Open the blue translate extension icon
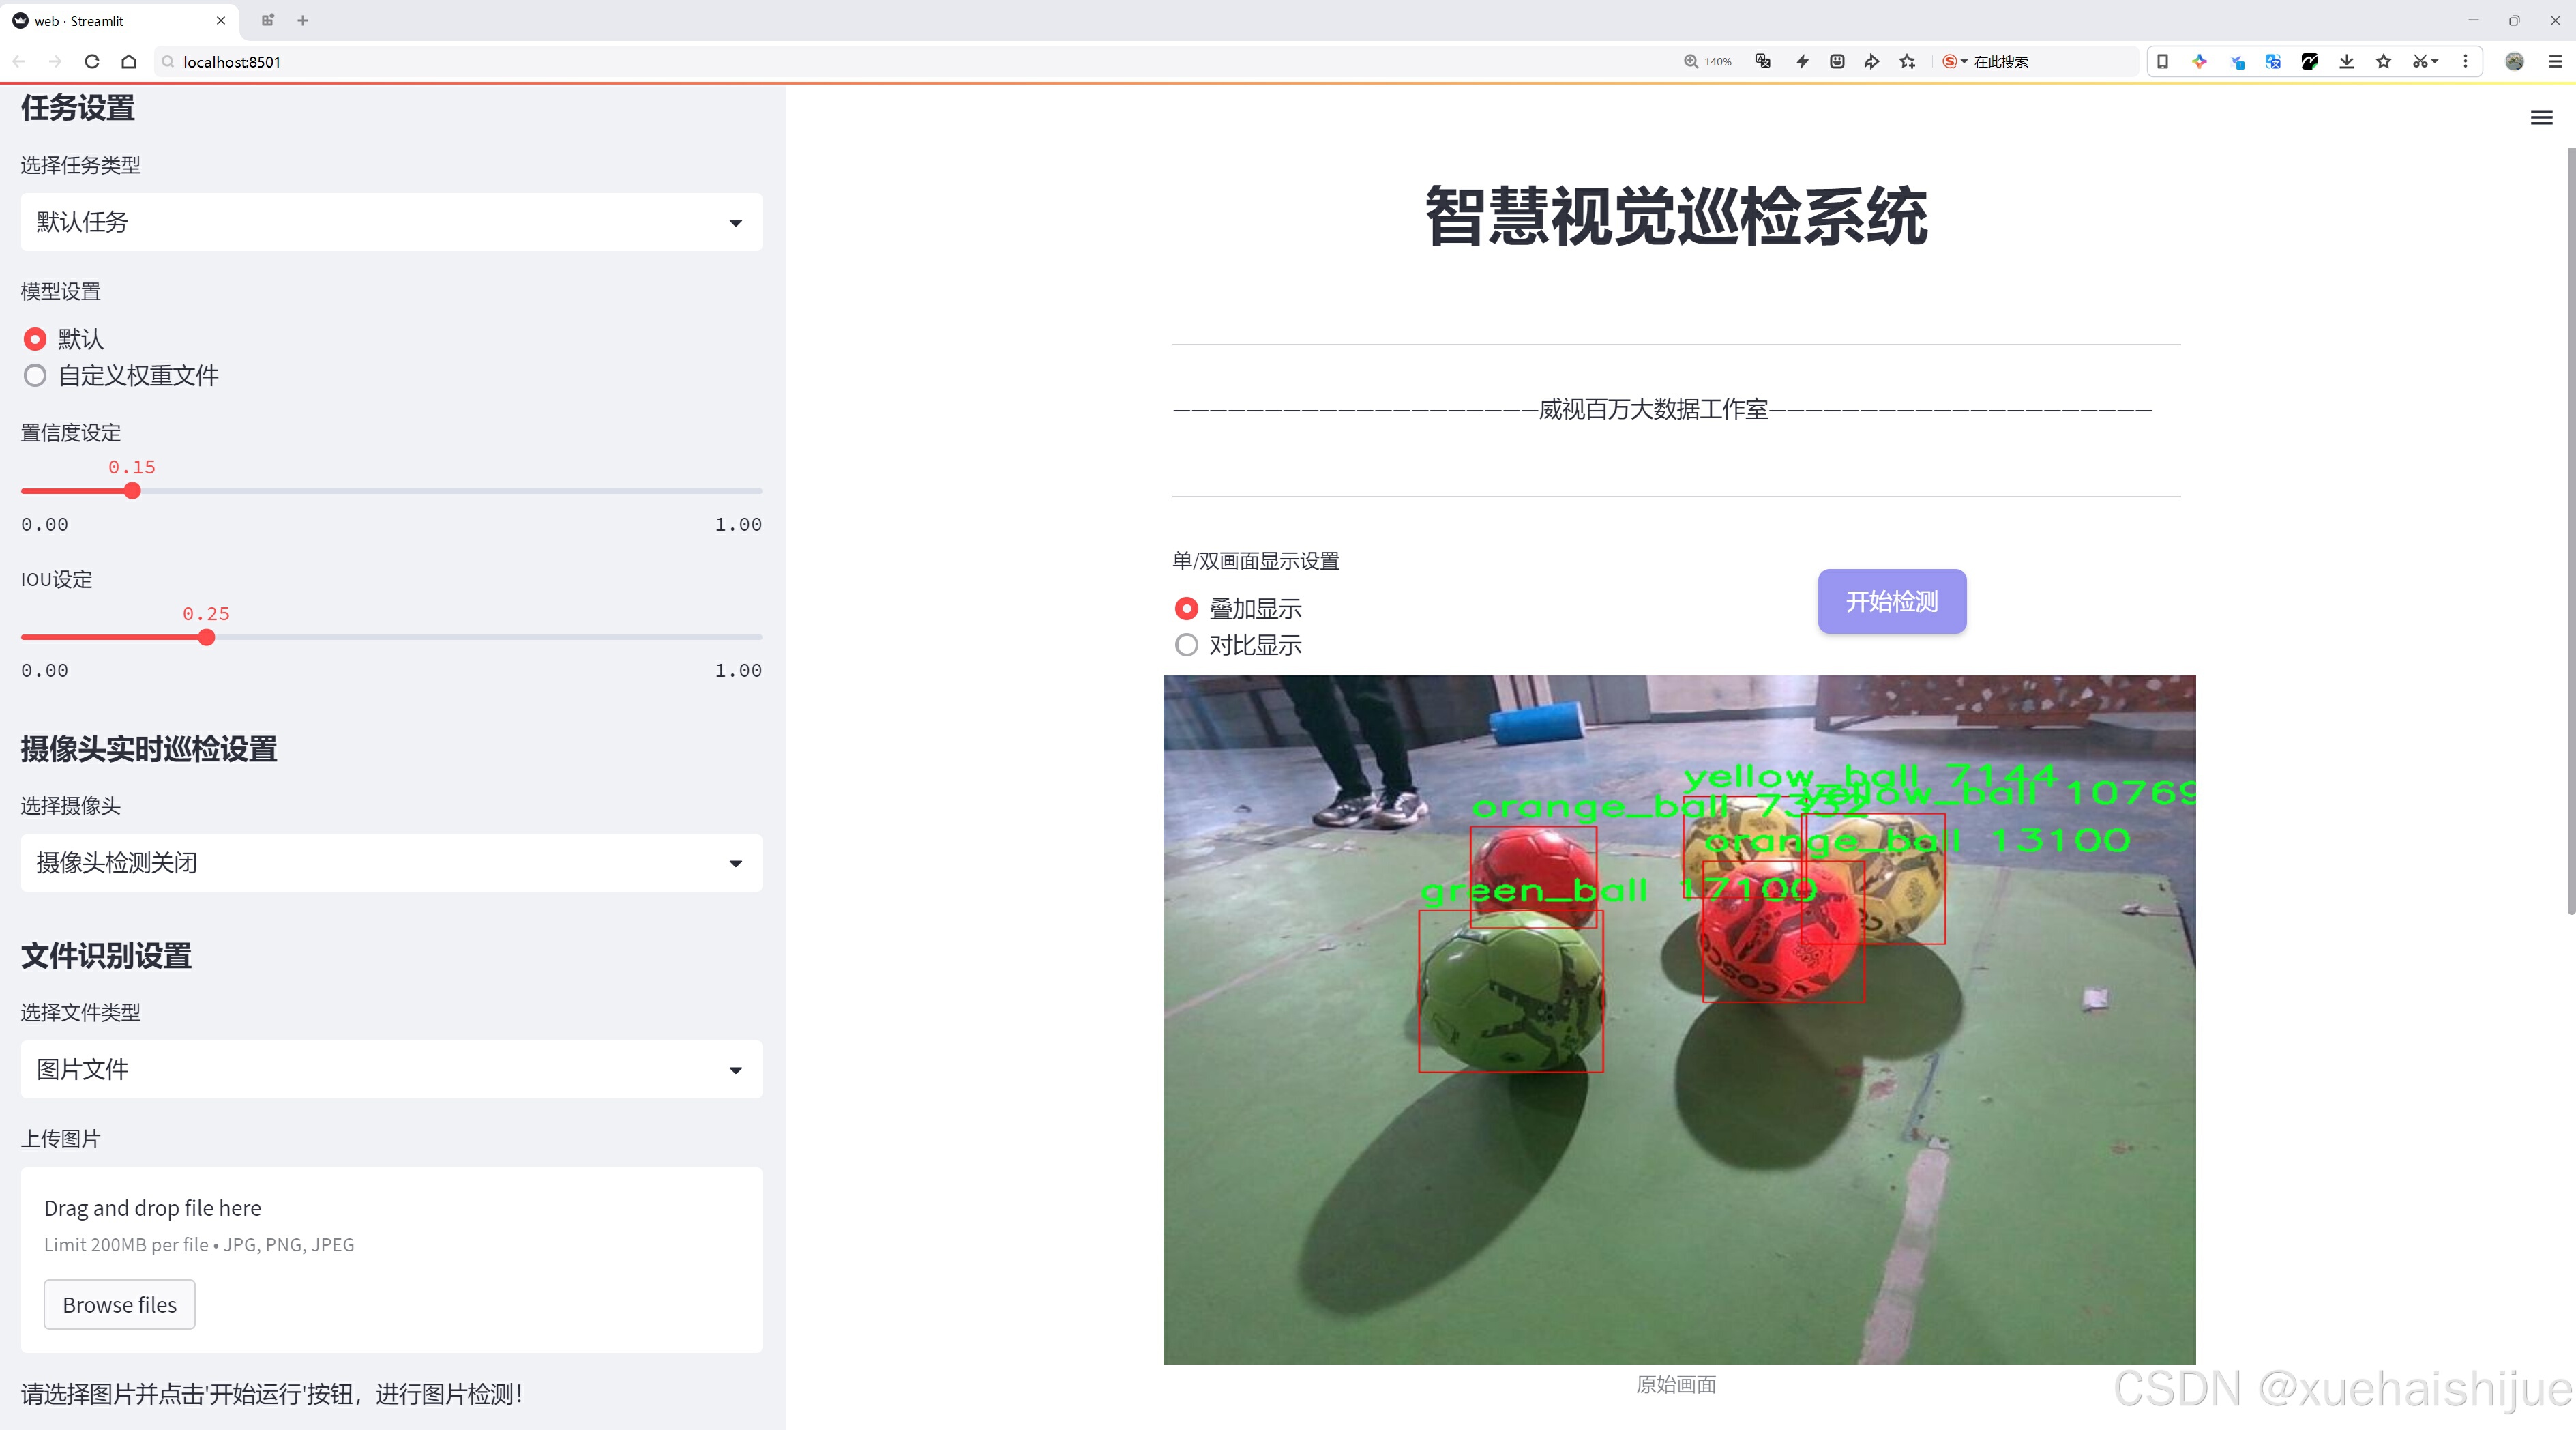The height and width of the screenshot is (1430, 2576). 2273,61
